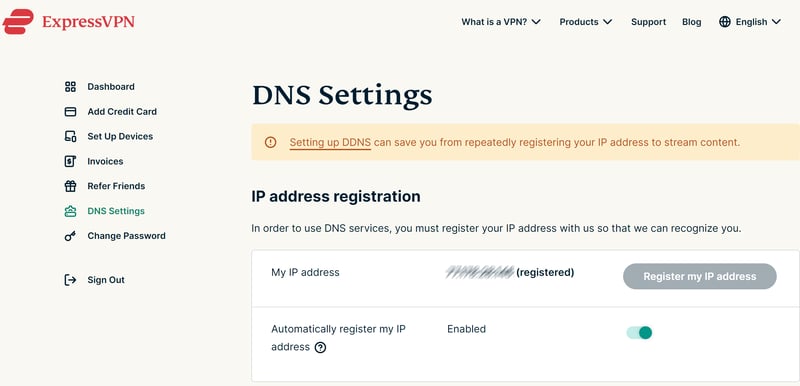Disable automatic IP address registration toggle
This screenshot has width=800, height=386.
pos(639,333)
